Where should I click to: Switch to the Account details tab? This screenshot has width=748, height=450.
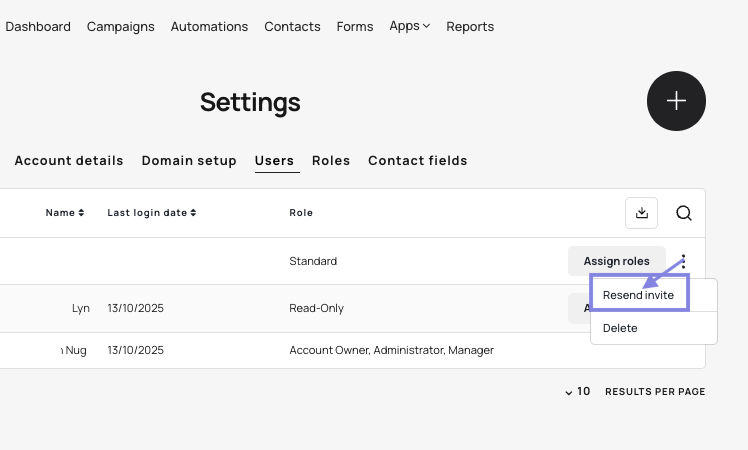pos(69,161)
